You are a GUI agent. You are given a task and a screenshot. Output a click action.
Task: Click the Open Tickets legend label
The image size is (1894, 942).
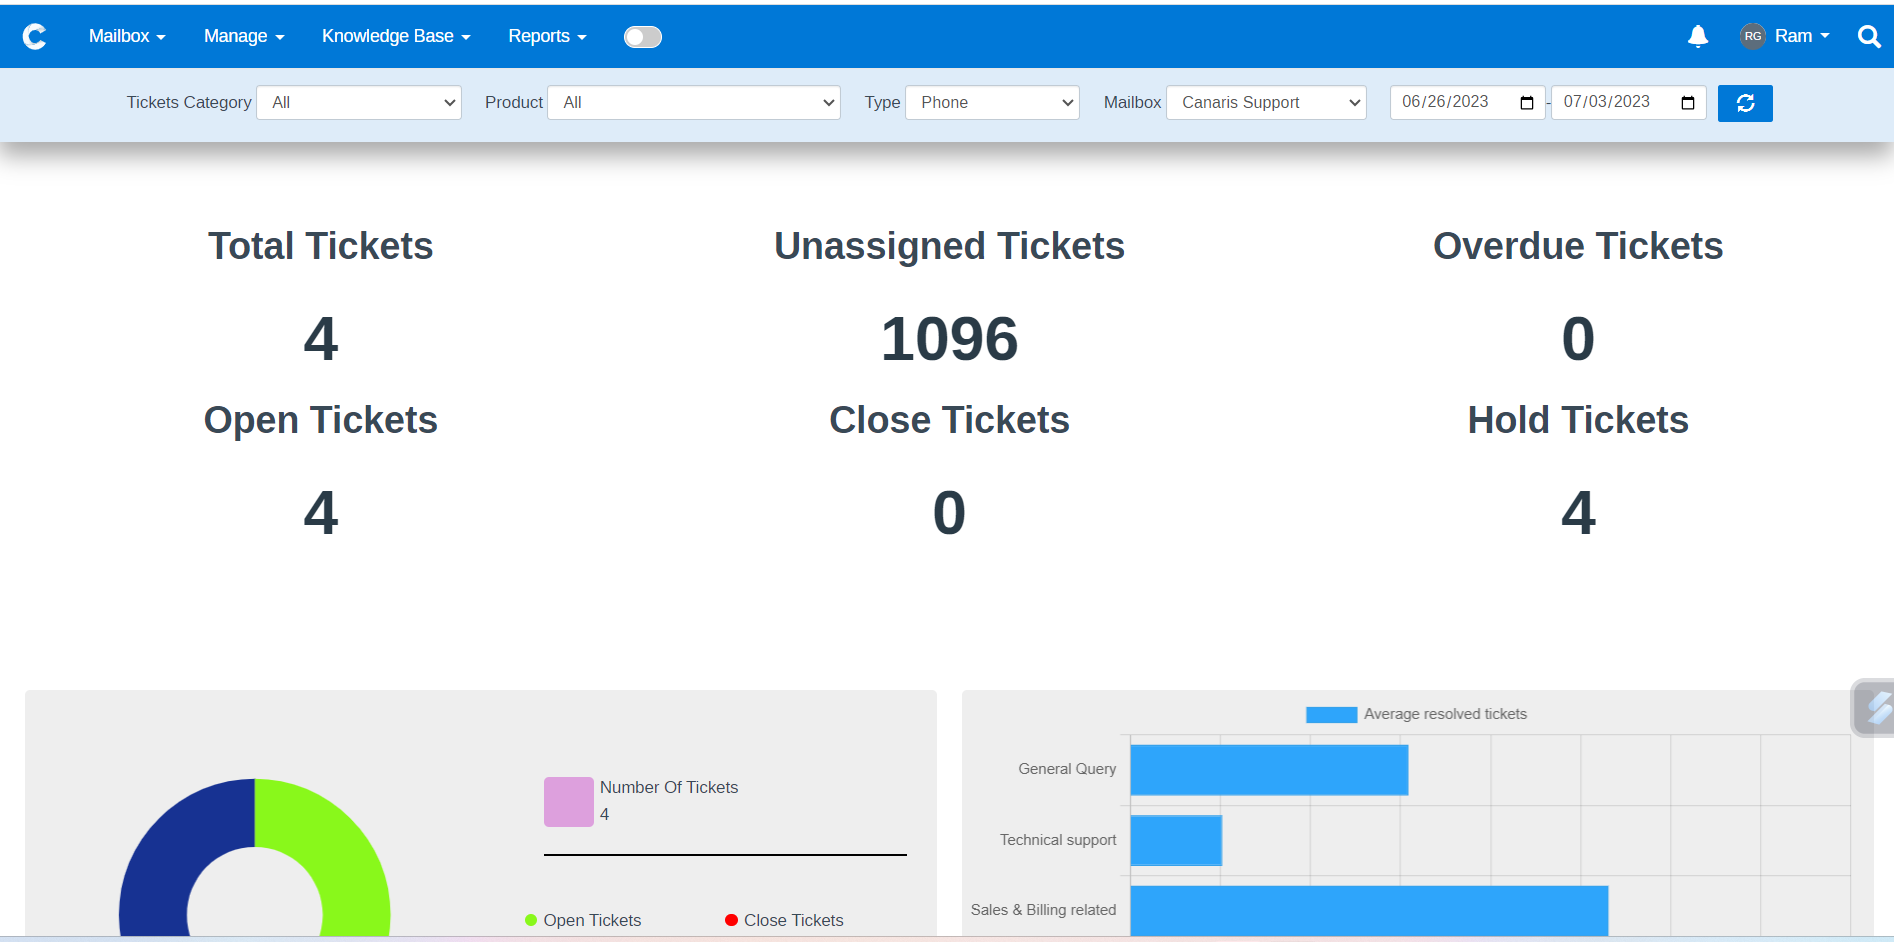coord(592,920)
